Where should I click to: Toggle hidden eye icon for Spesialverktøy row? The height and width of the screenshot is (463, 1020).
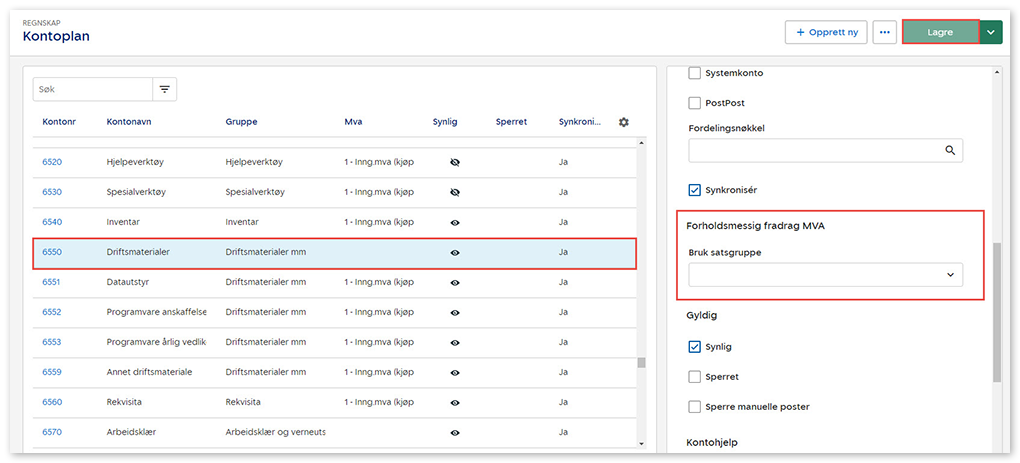(455, 192)
